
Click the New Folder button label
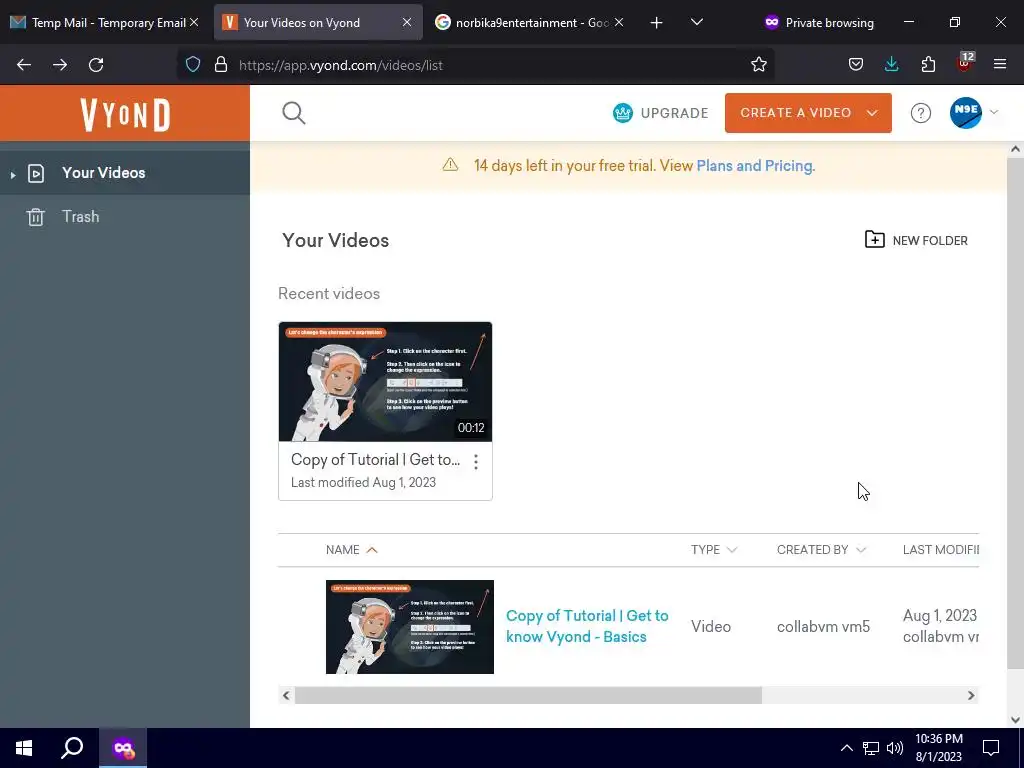click(x=930, y=241)
